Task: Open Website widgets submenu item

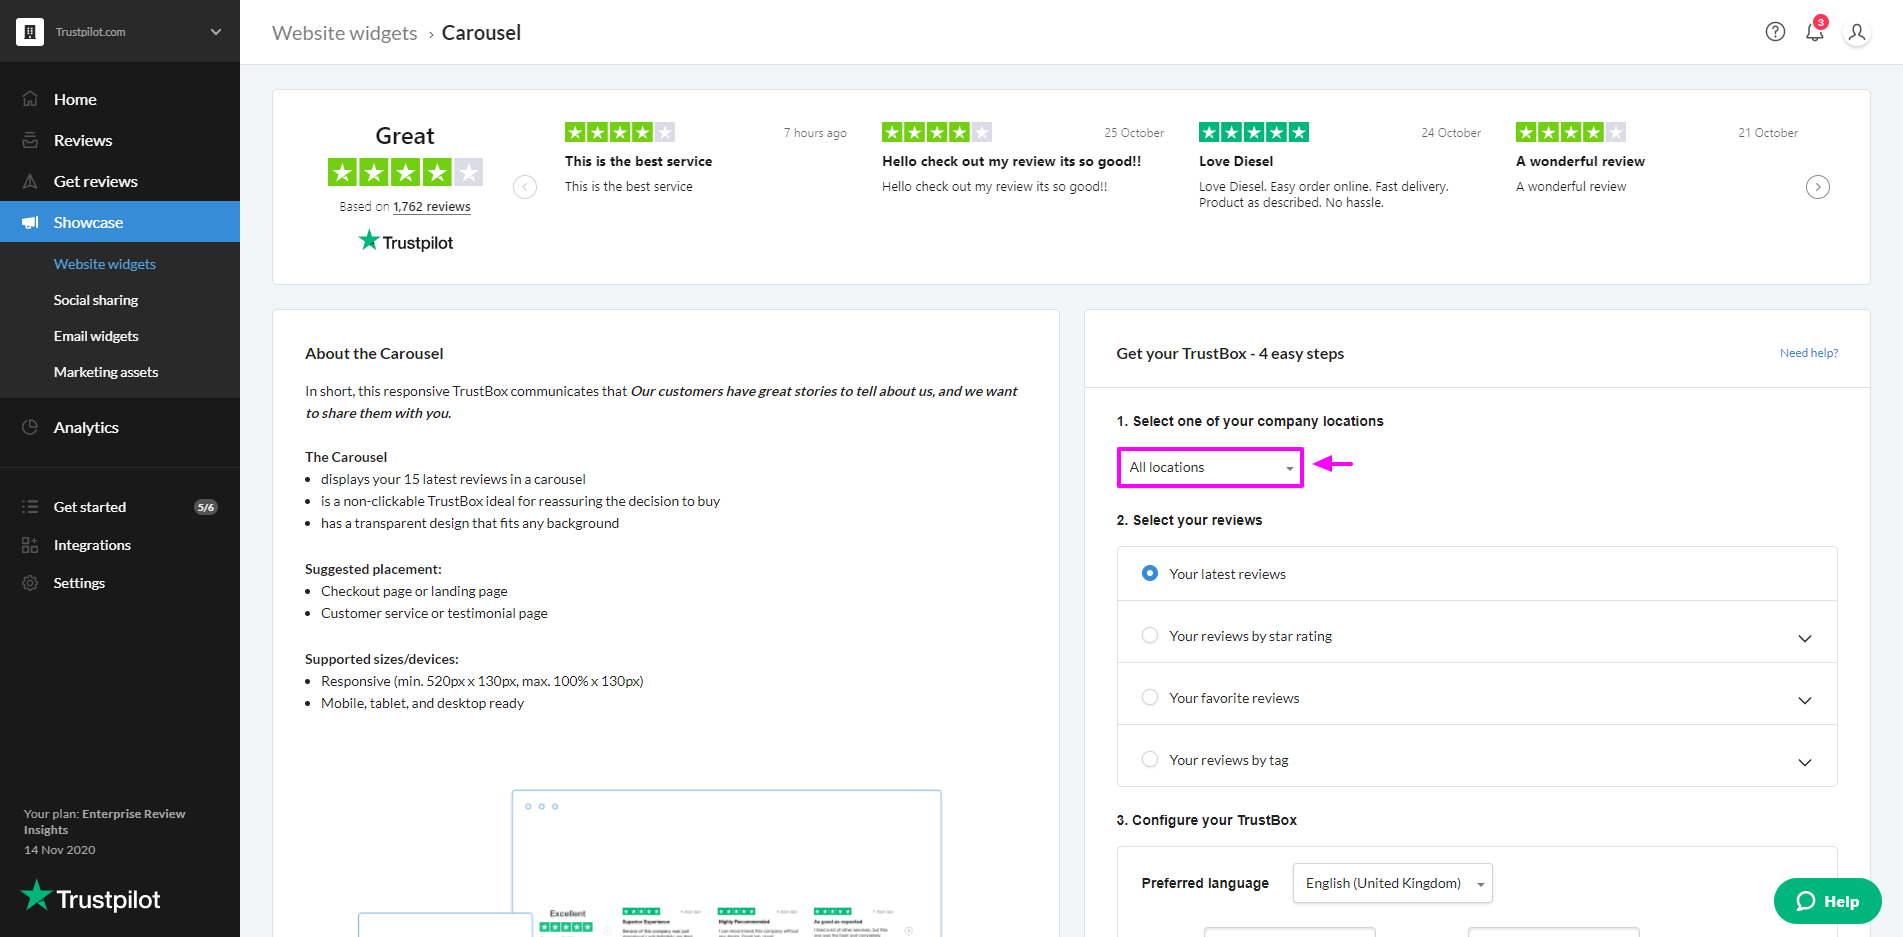Action: point(105,264)
